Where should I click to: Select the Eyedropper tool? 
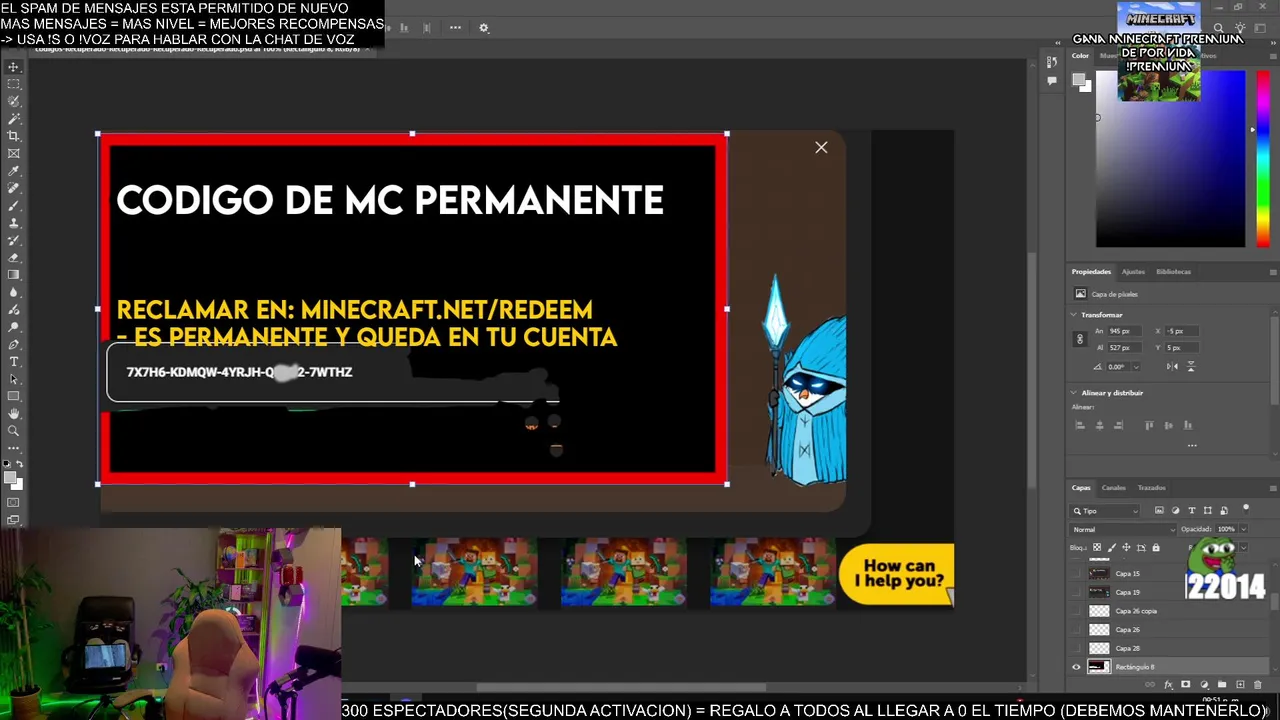tap(14, 171)
